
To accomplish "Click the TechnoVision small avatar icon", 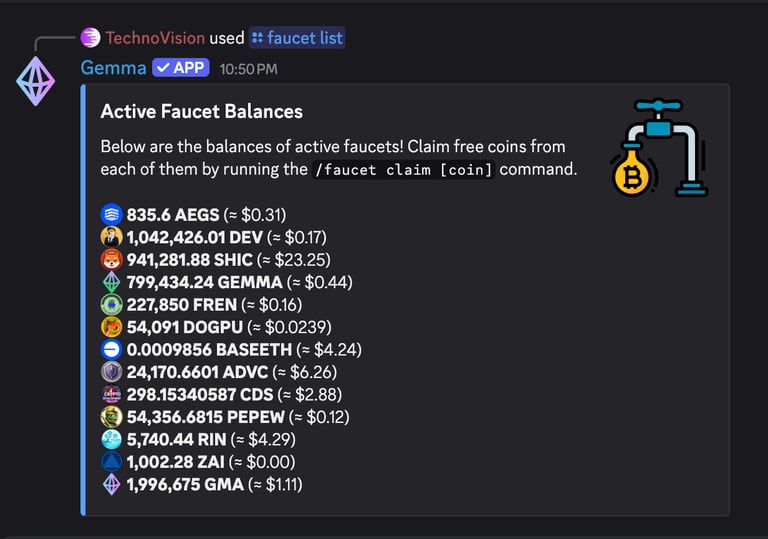I will (90, 38).
